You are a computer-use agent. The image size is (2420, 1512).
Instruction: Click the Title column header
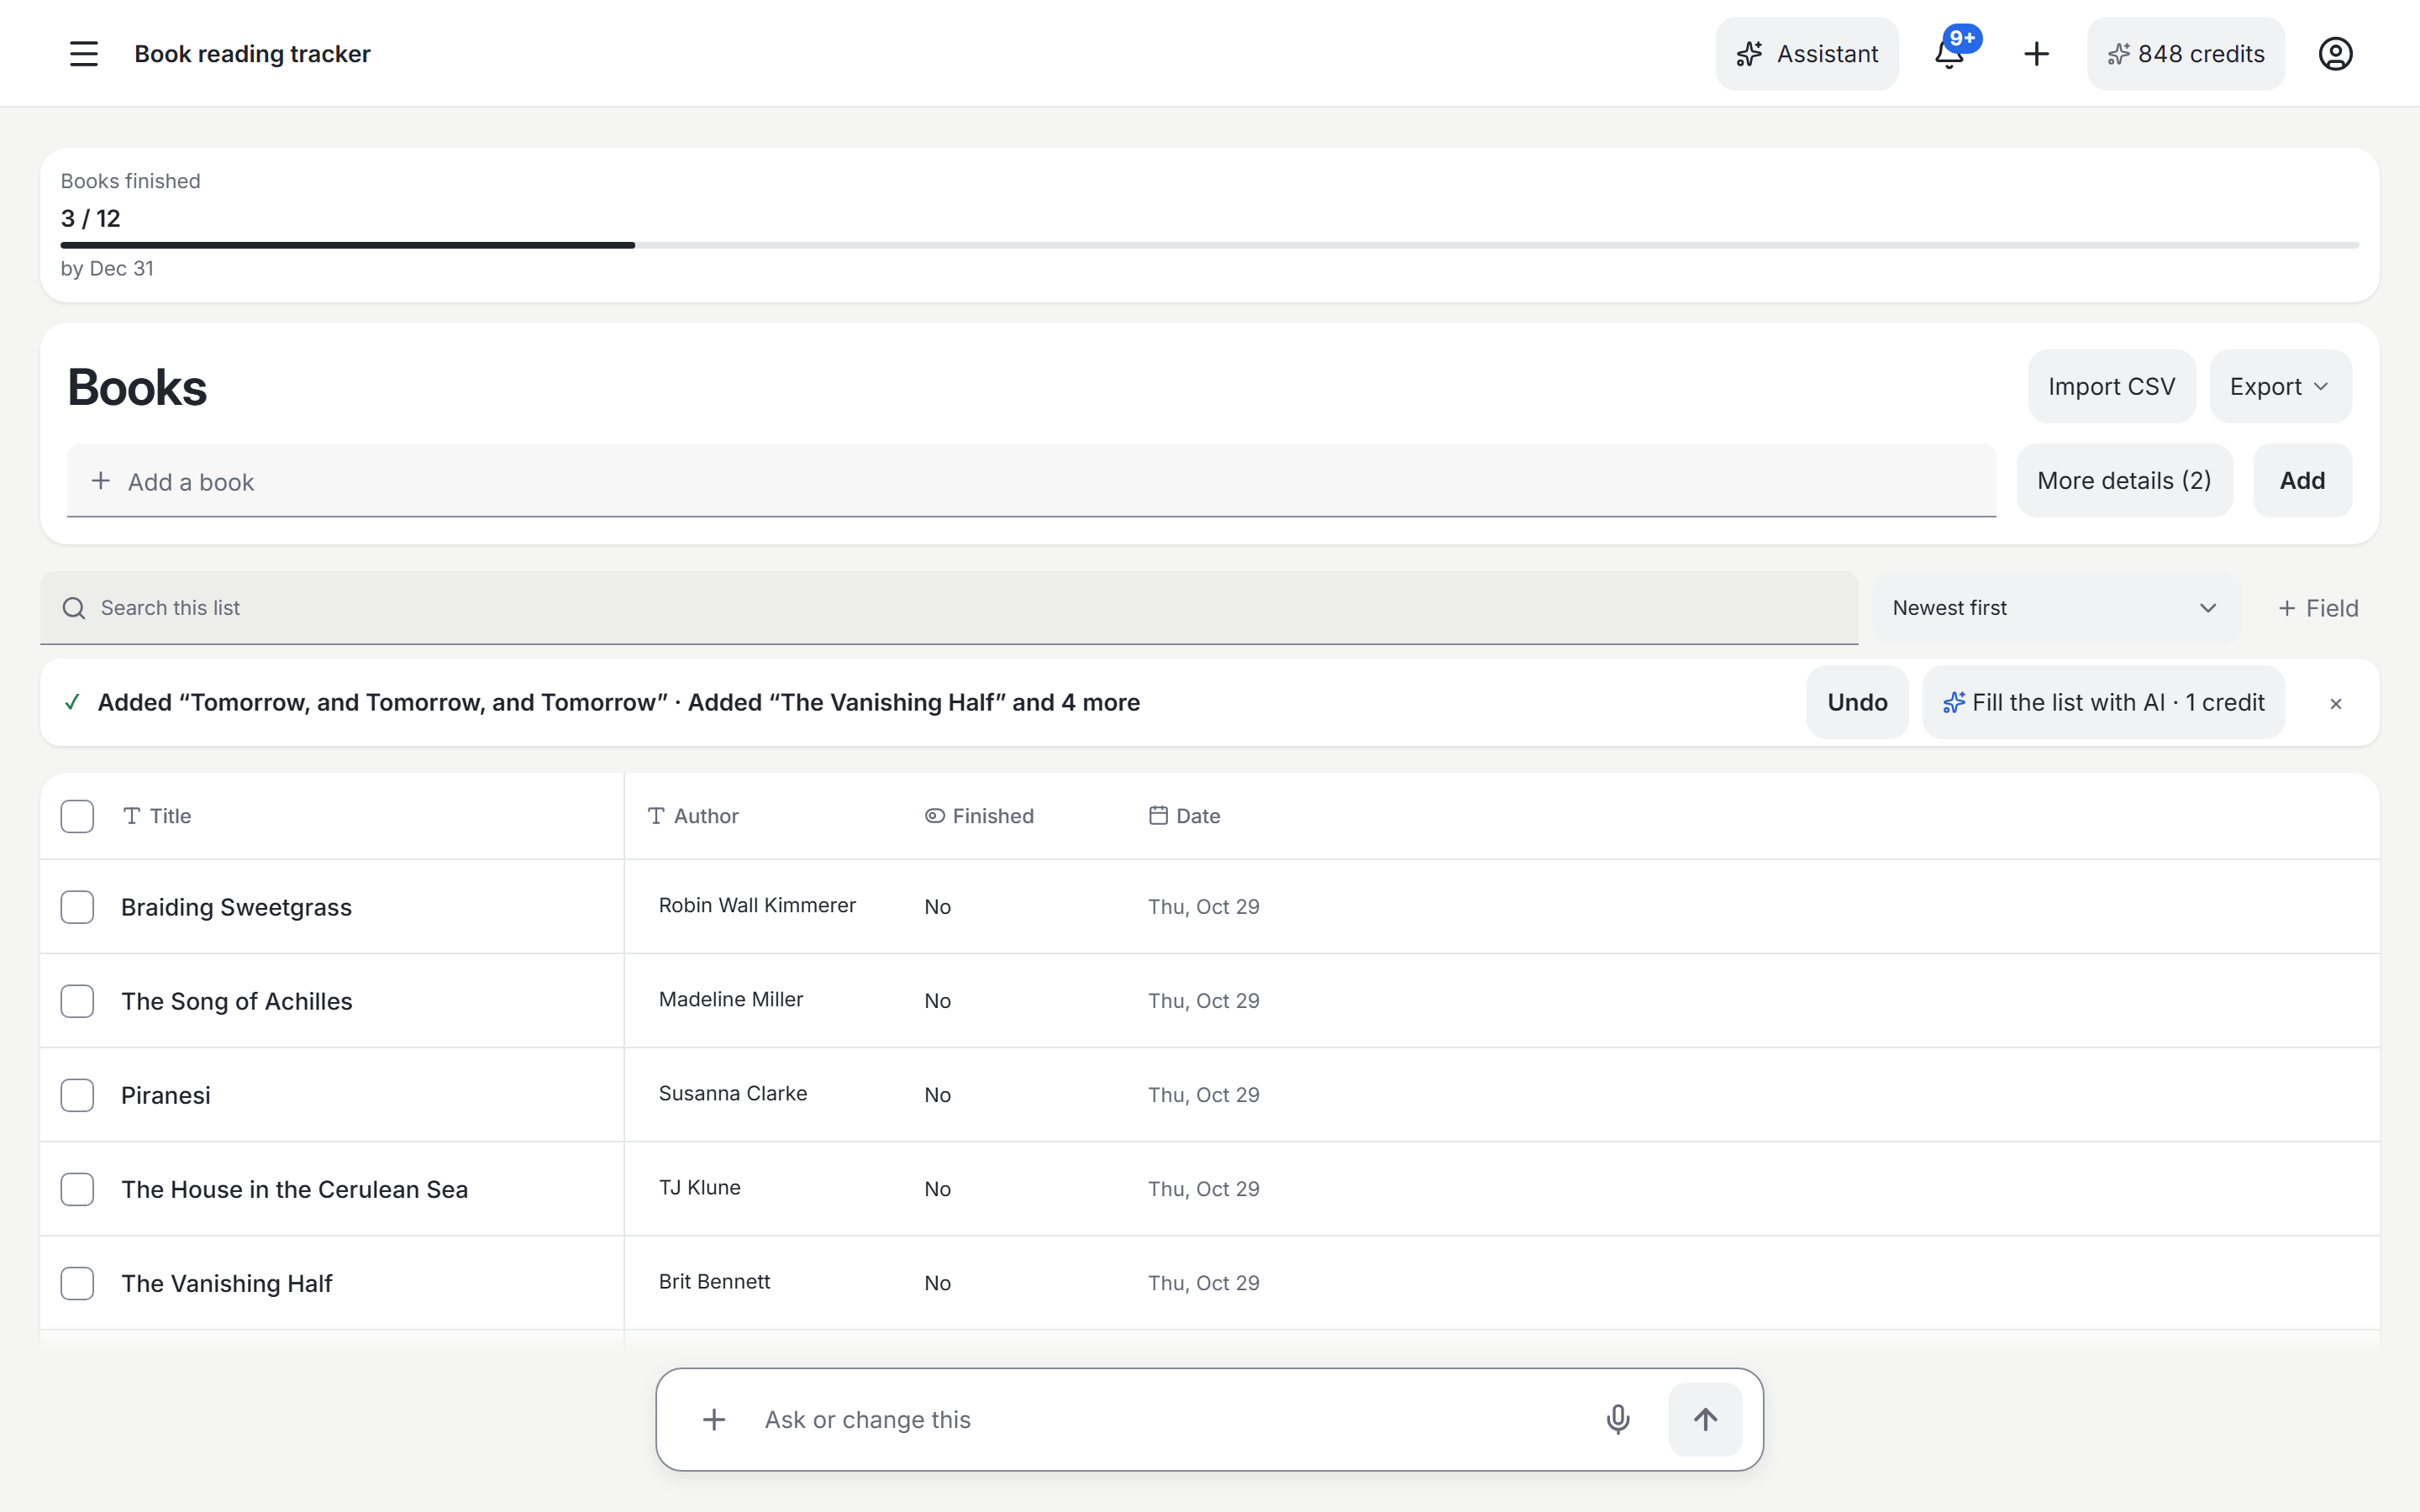click(x=157, y=816)
